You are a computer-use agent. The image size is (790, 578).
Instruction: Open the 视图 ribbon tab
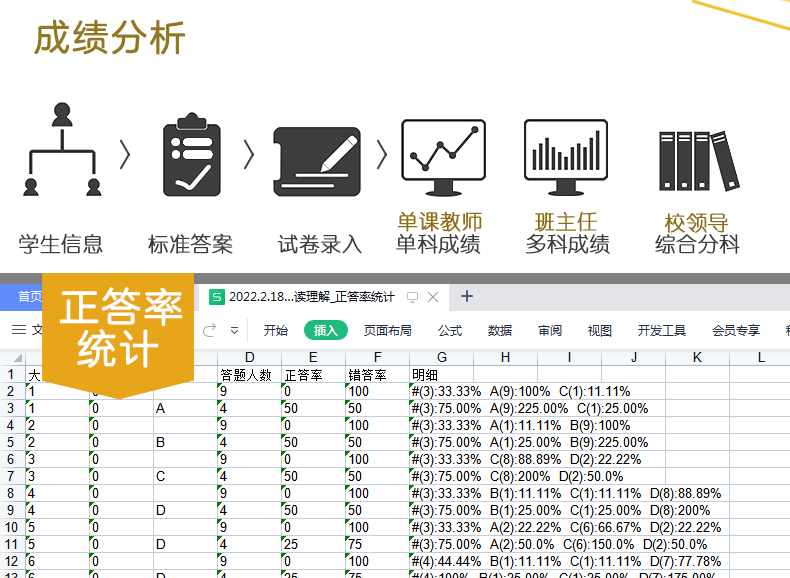[x=600, y=331]
